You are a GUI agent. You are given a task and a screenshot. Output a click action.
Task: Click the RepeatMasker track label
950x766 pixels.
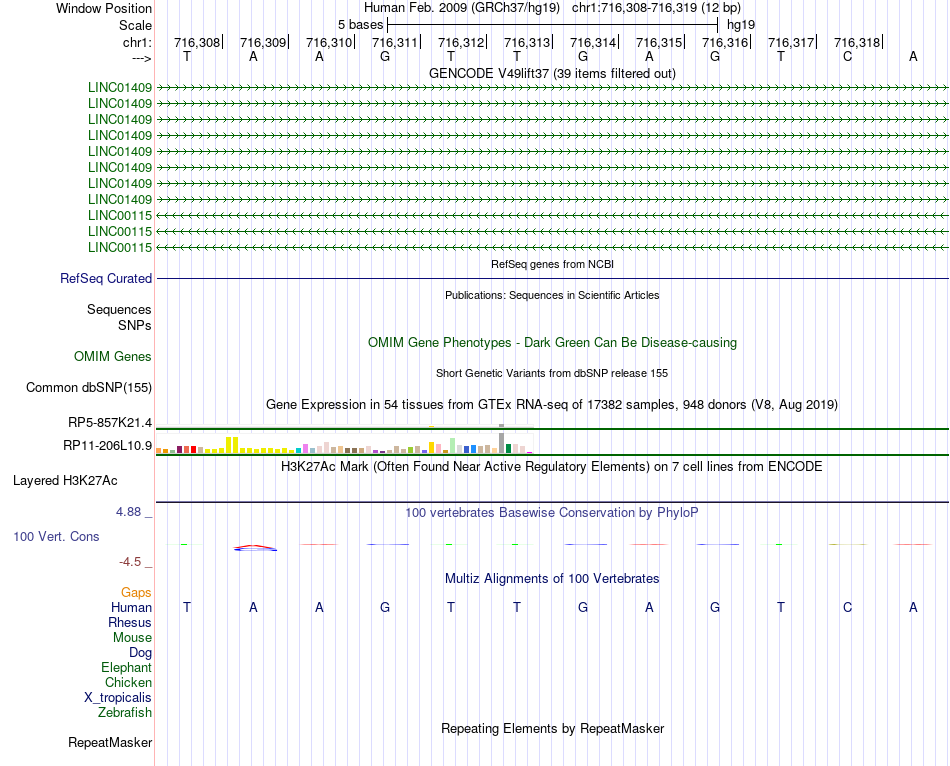(x=110, y=742)
